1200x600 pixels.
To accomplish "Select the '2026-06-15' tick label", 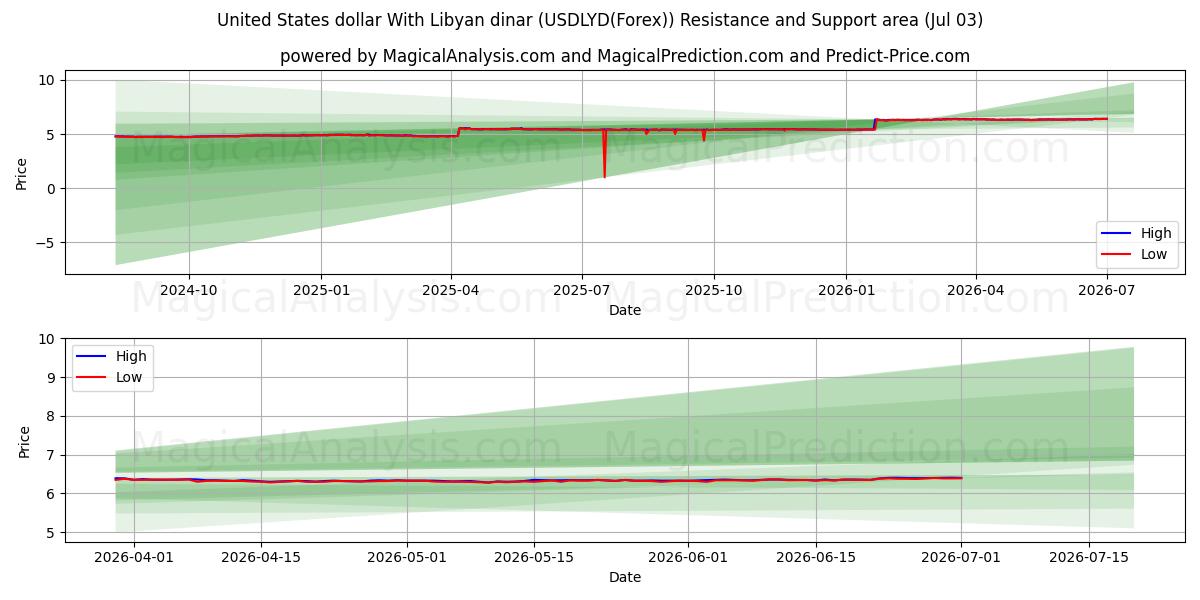I will tap(816, 557).
